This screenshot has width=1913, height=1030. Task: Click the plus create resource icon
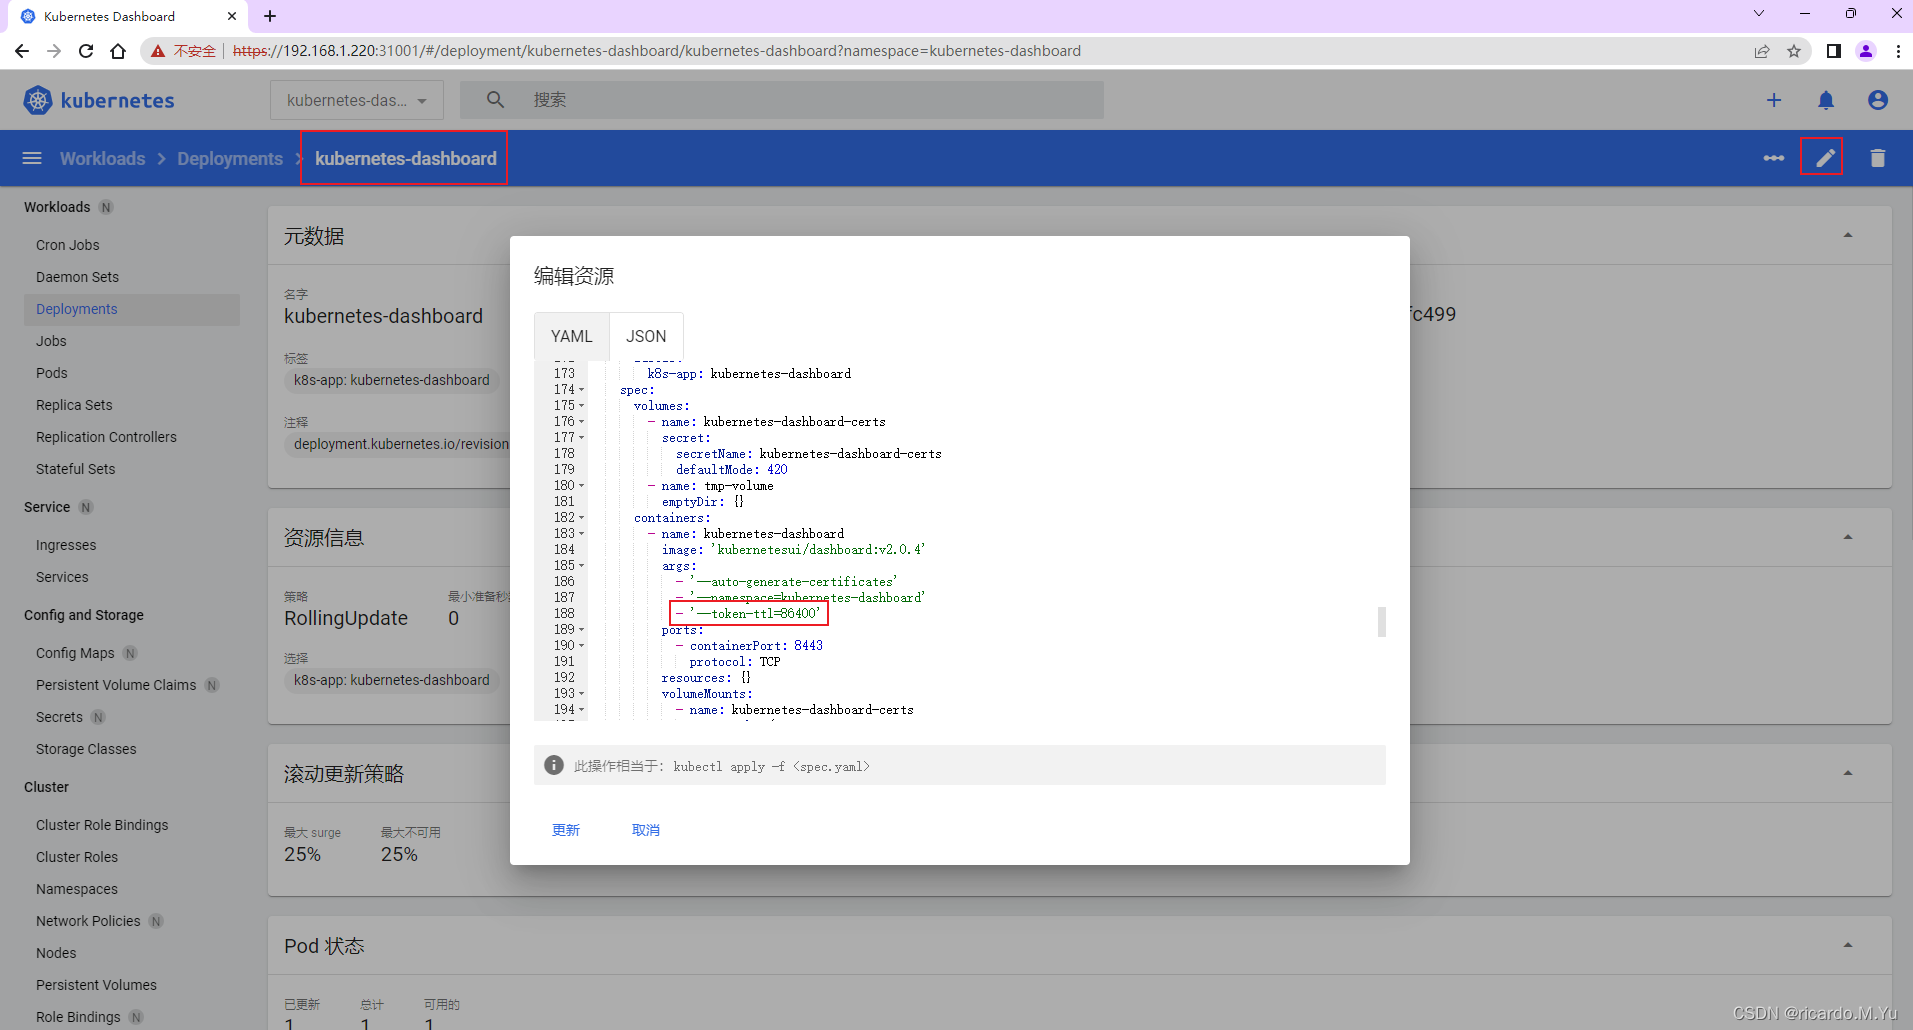tap(1774, 100)
